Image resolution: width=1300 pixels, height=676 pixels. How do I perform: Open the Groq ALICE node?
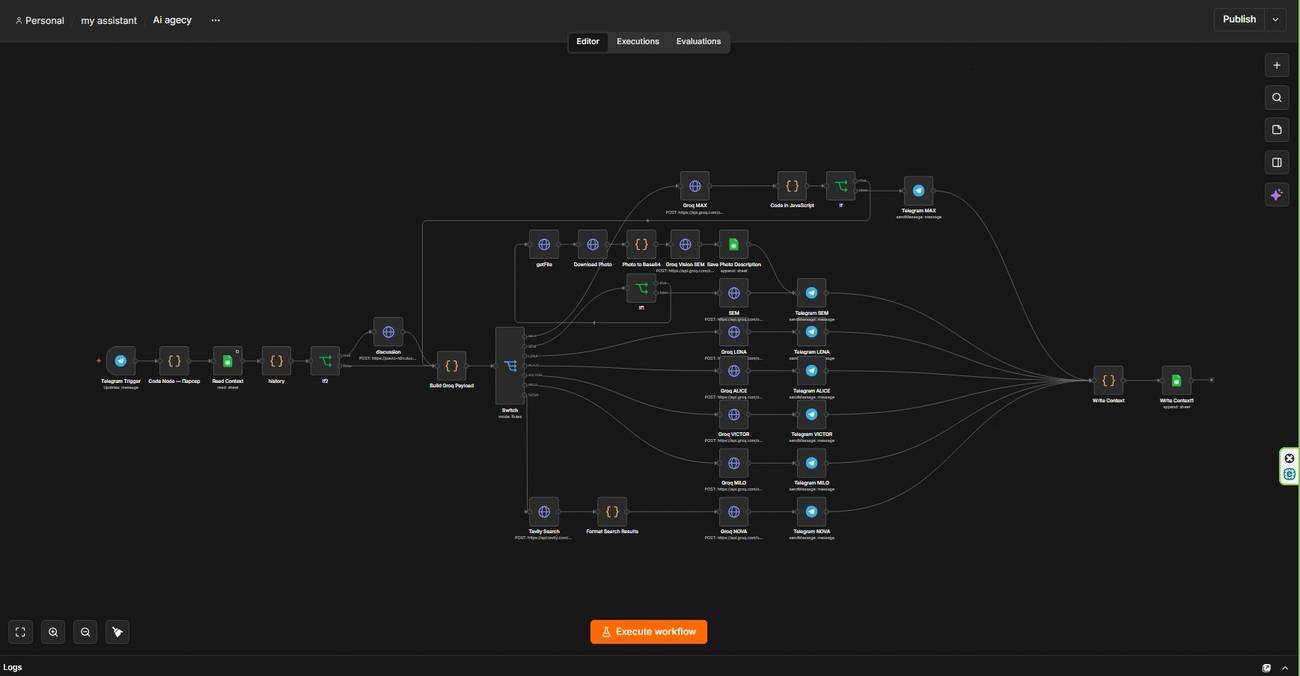[x=733, y=371]
